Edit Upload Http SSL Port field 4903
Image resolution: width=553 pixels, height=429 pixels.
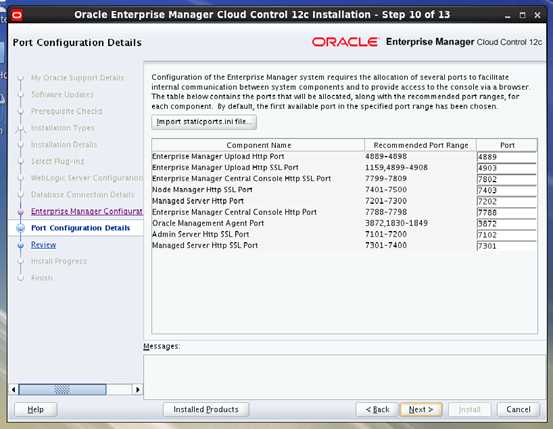click(506, 168)
